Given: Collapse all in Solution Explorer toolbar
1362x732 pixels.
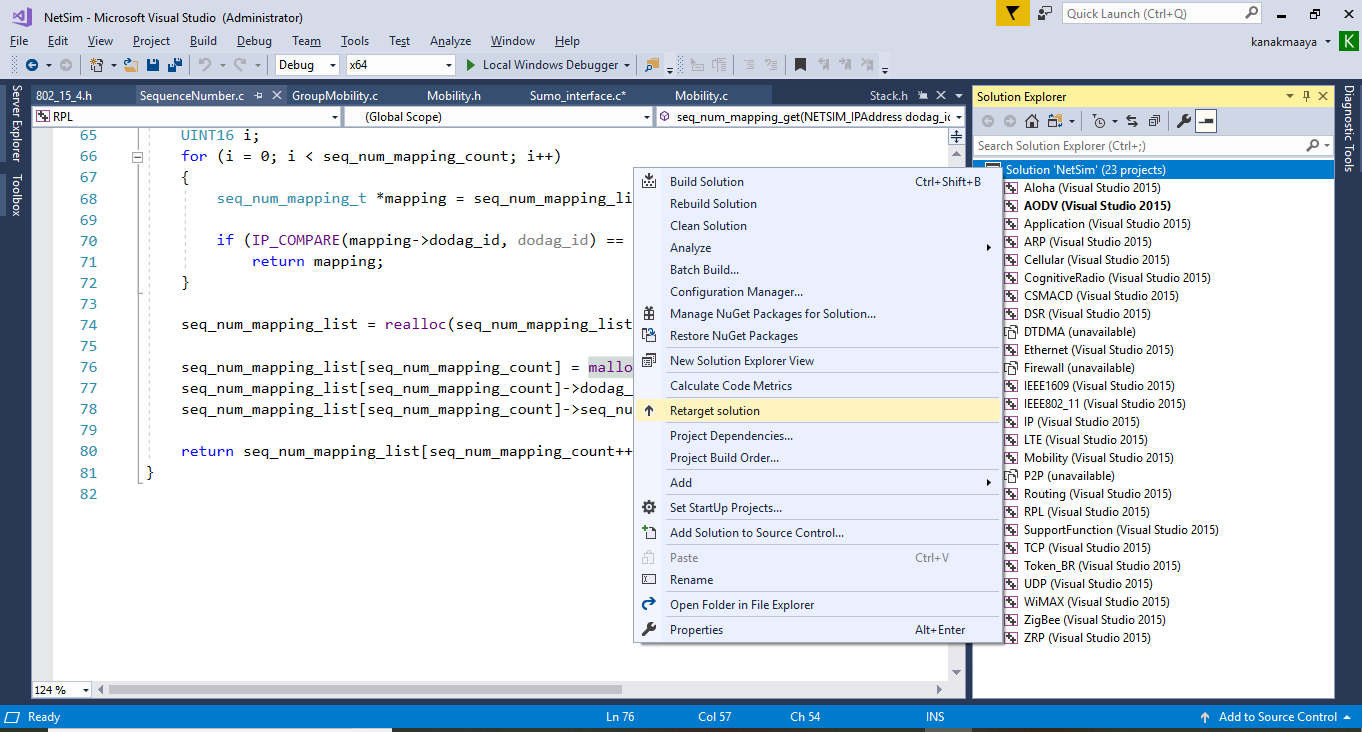Looking at the screenshot, I should [x=1154, y=121].
